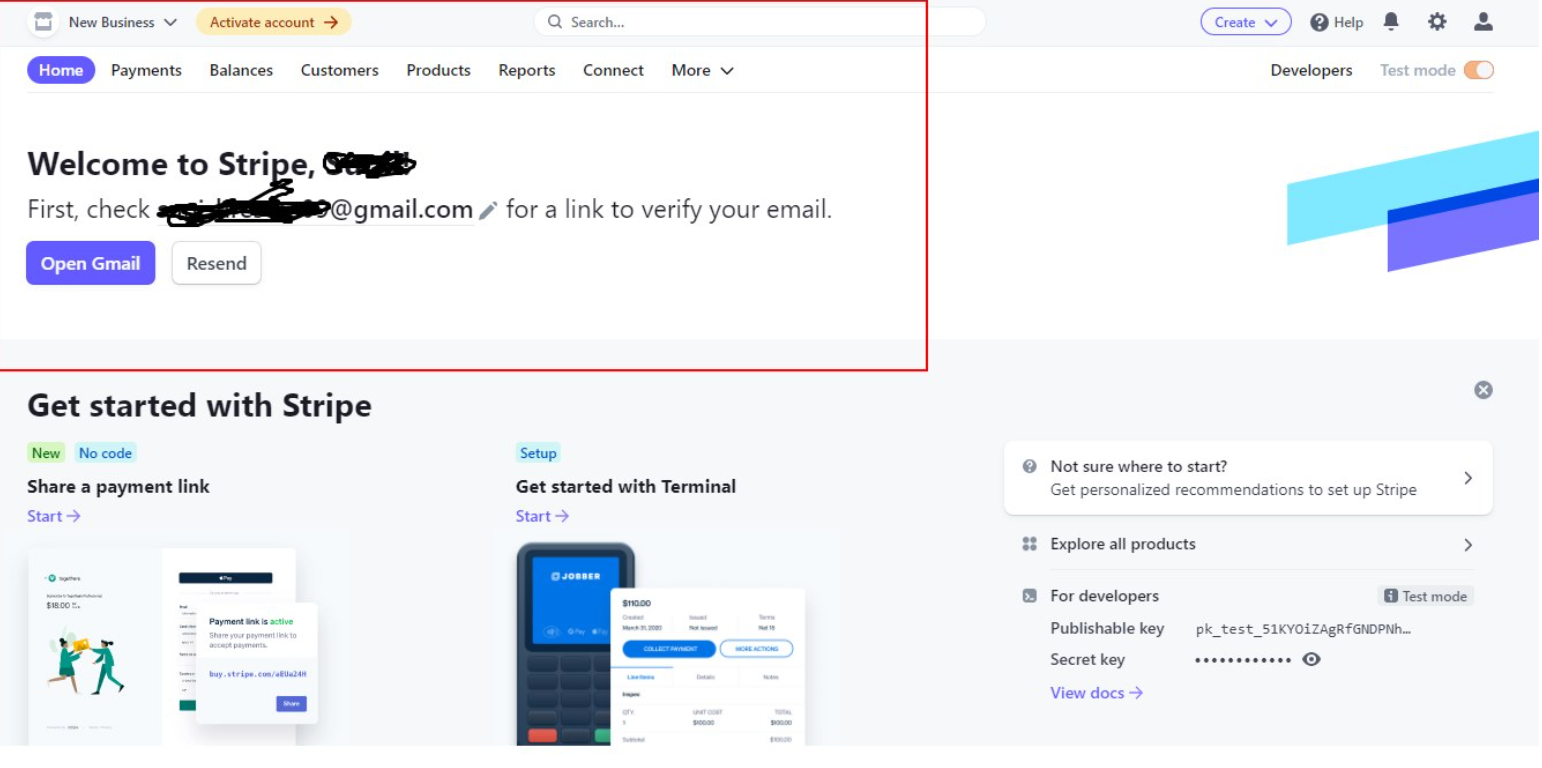Dismiss the Get started section
The image size is (1542, 768).
pos(1483,390)
